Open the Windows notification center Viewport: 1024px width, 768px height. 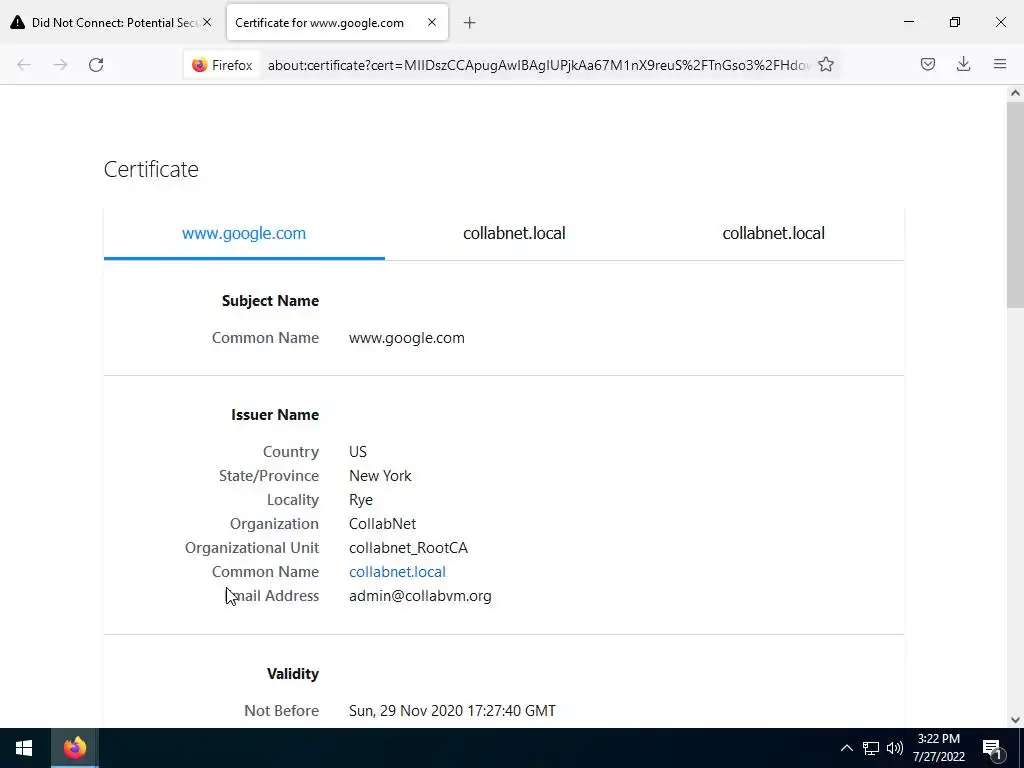(x=993, y=748)
